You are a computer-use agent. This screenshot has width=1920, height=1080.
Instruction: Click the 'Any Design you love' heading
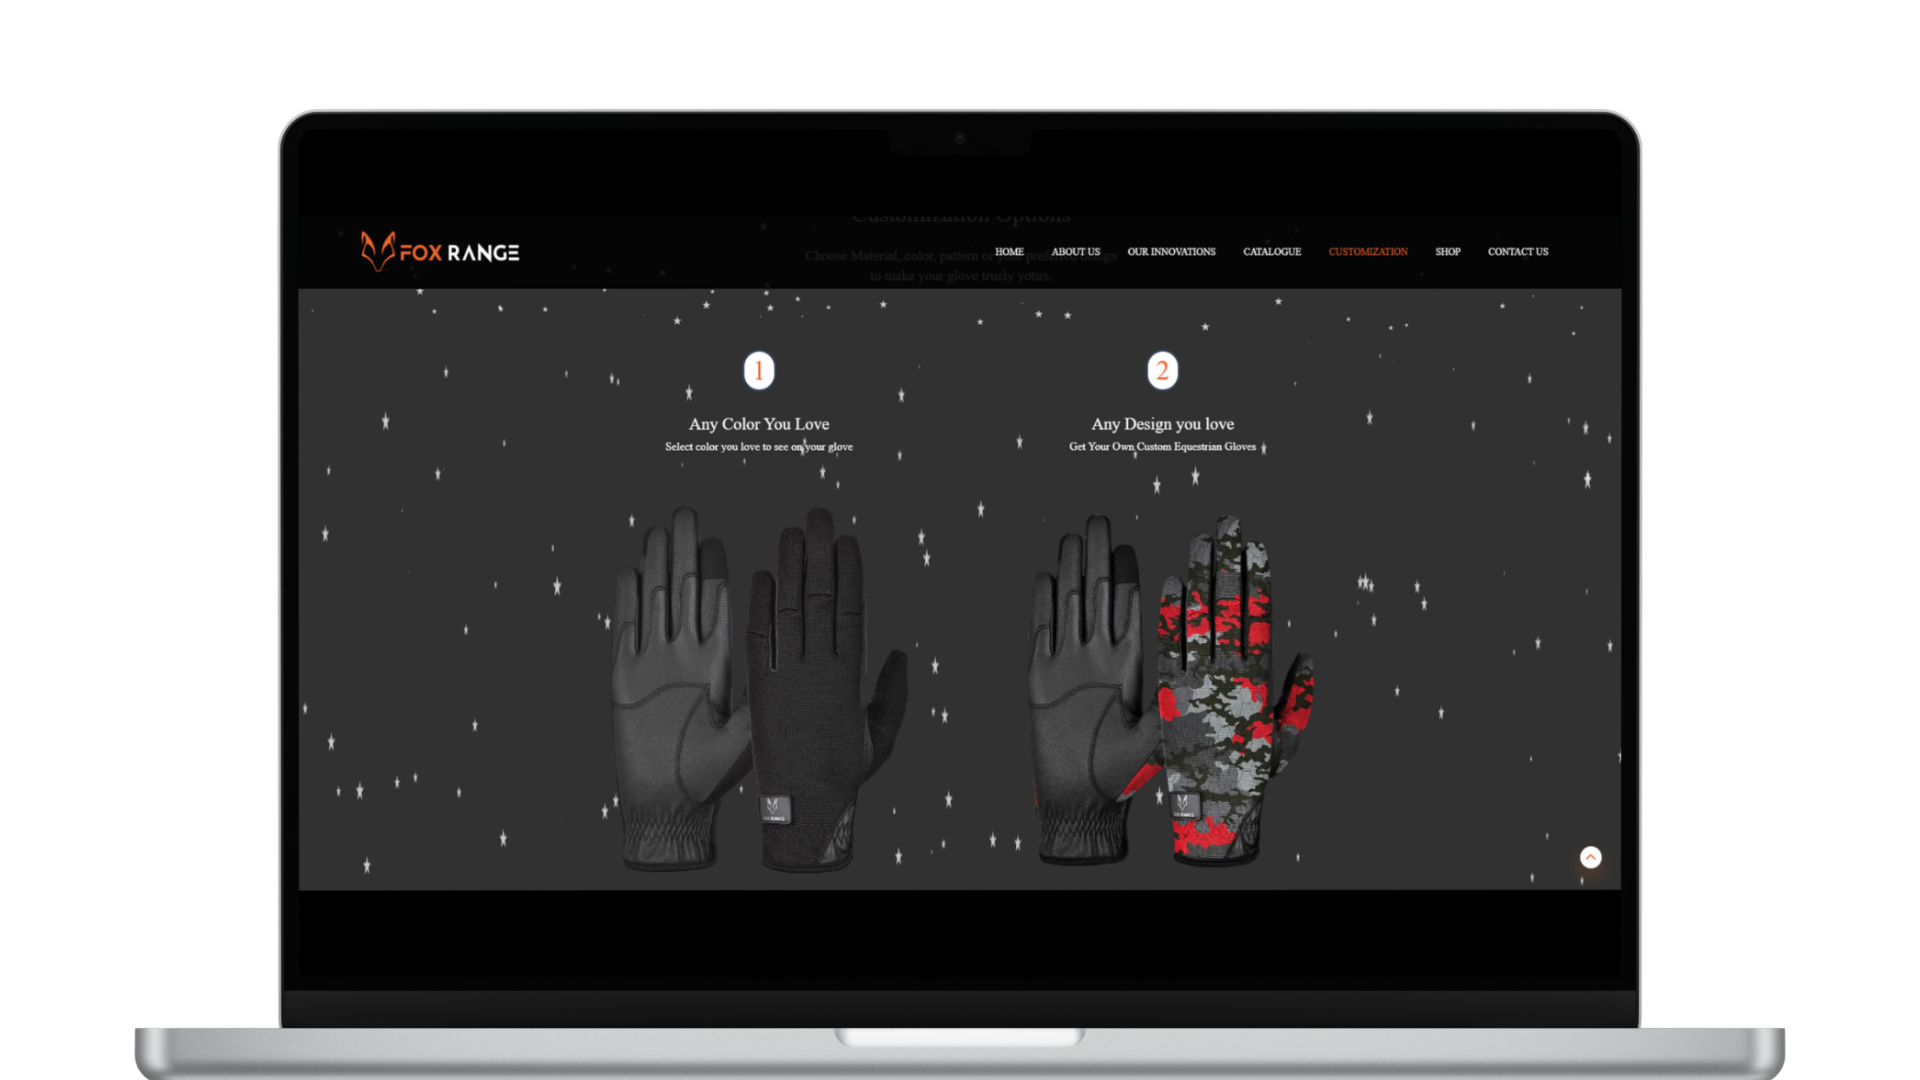point(1162,424)
